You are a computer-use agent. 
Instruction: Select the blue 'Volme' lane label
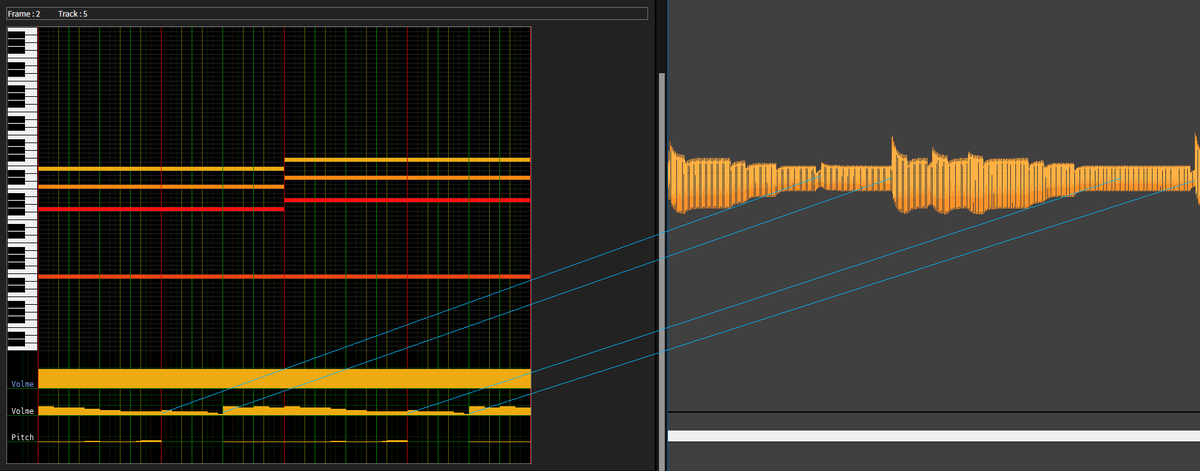[x=22, y=384]
